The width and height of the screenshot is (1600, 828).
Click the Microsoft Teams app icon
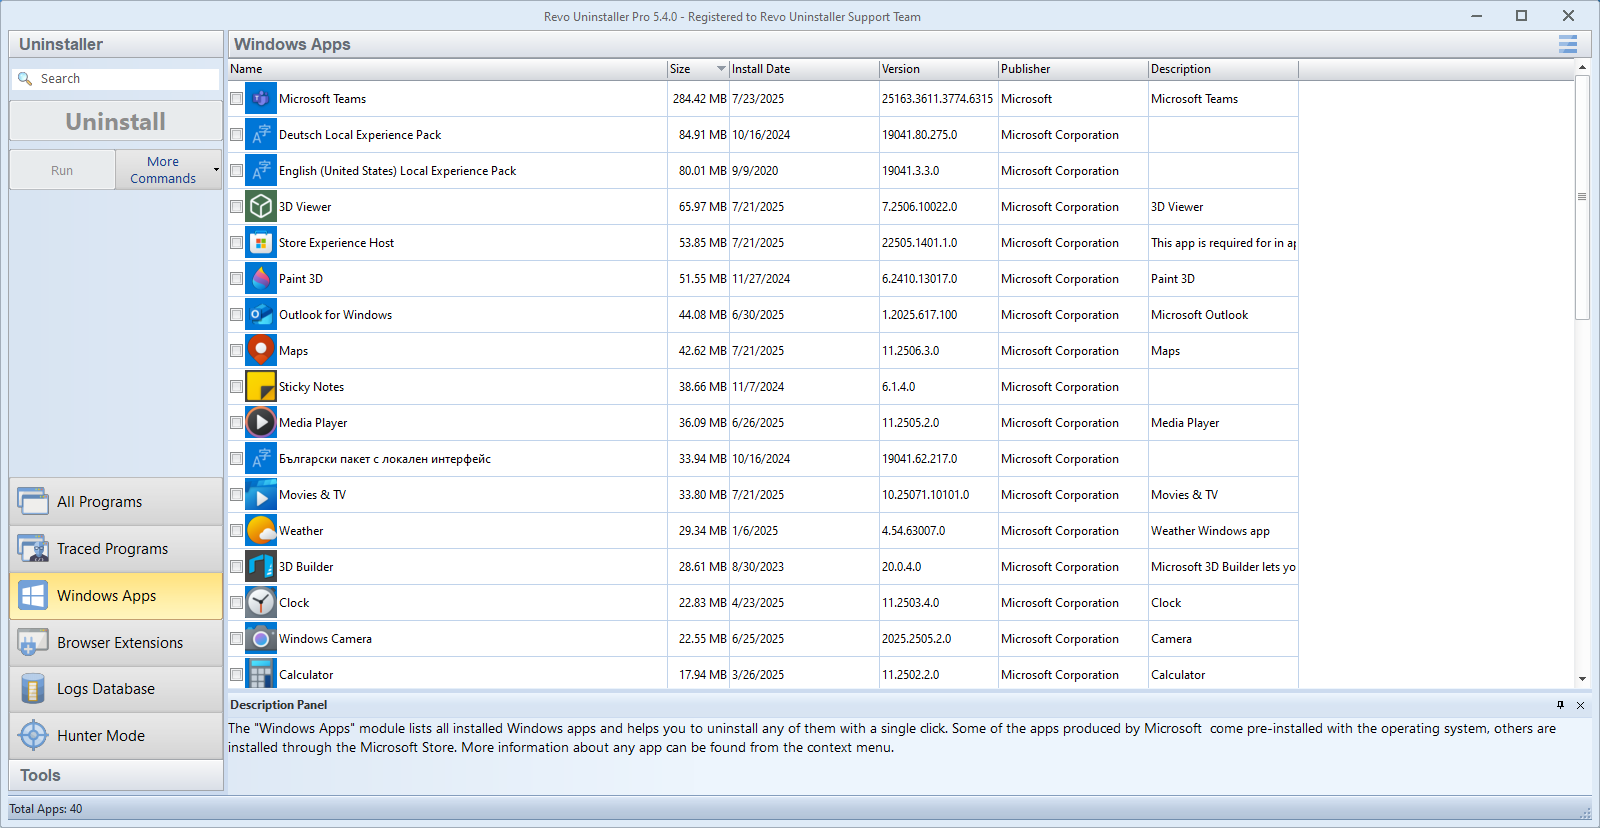261,99
